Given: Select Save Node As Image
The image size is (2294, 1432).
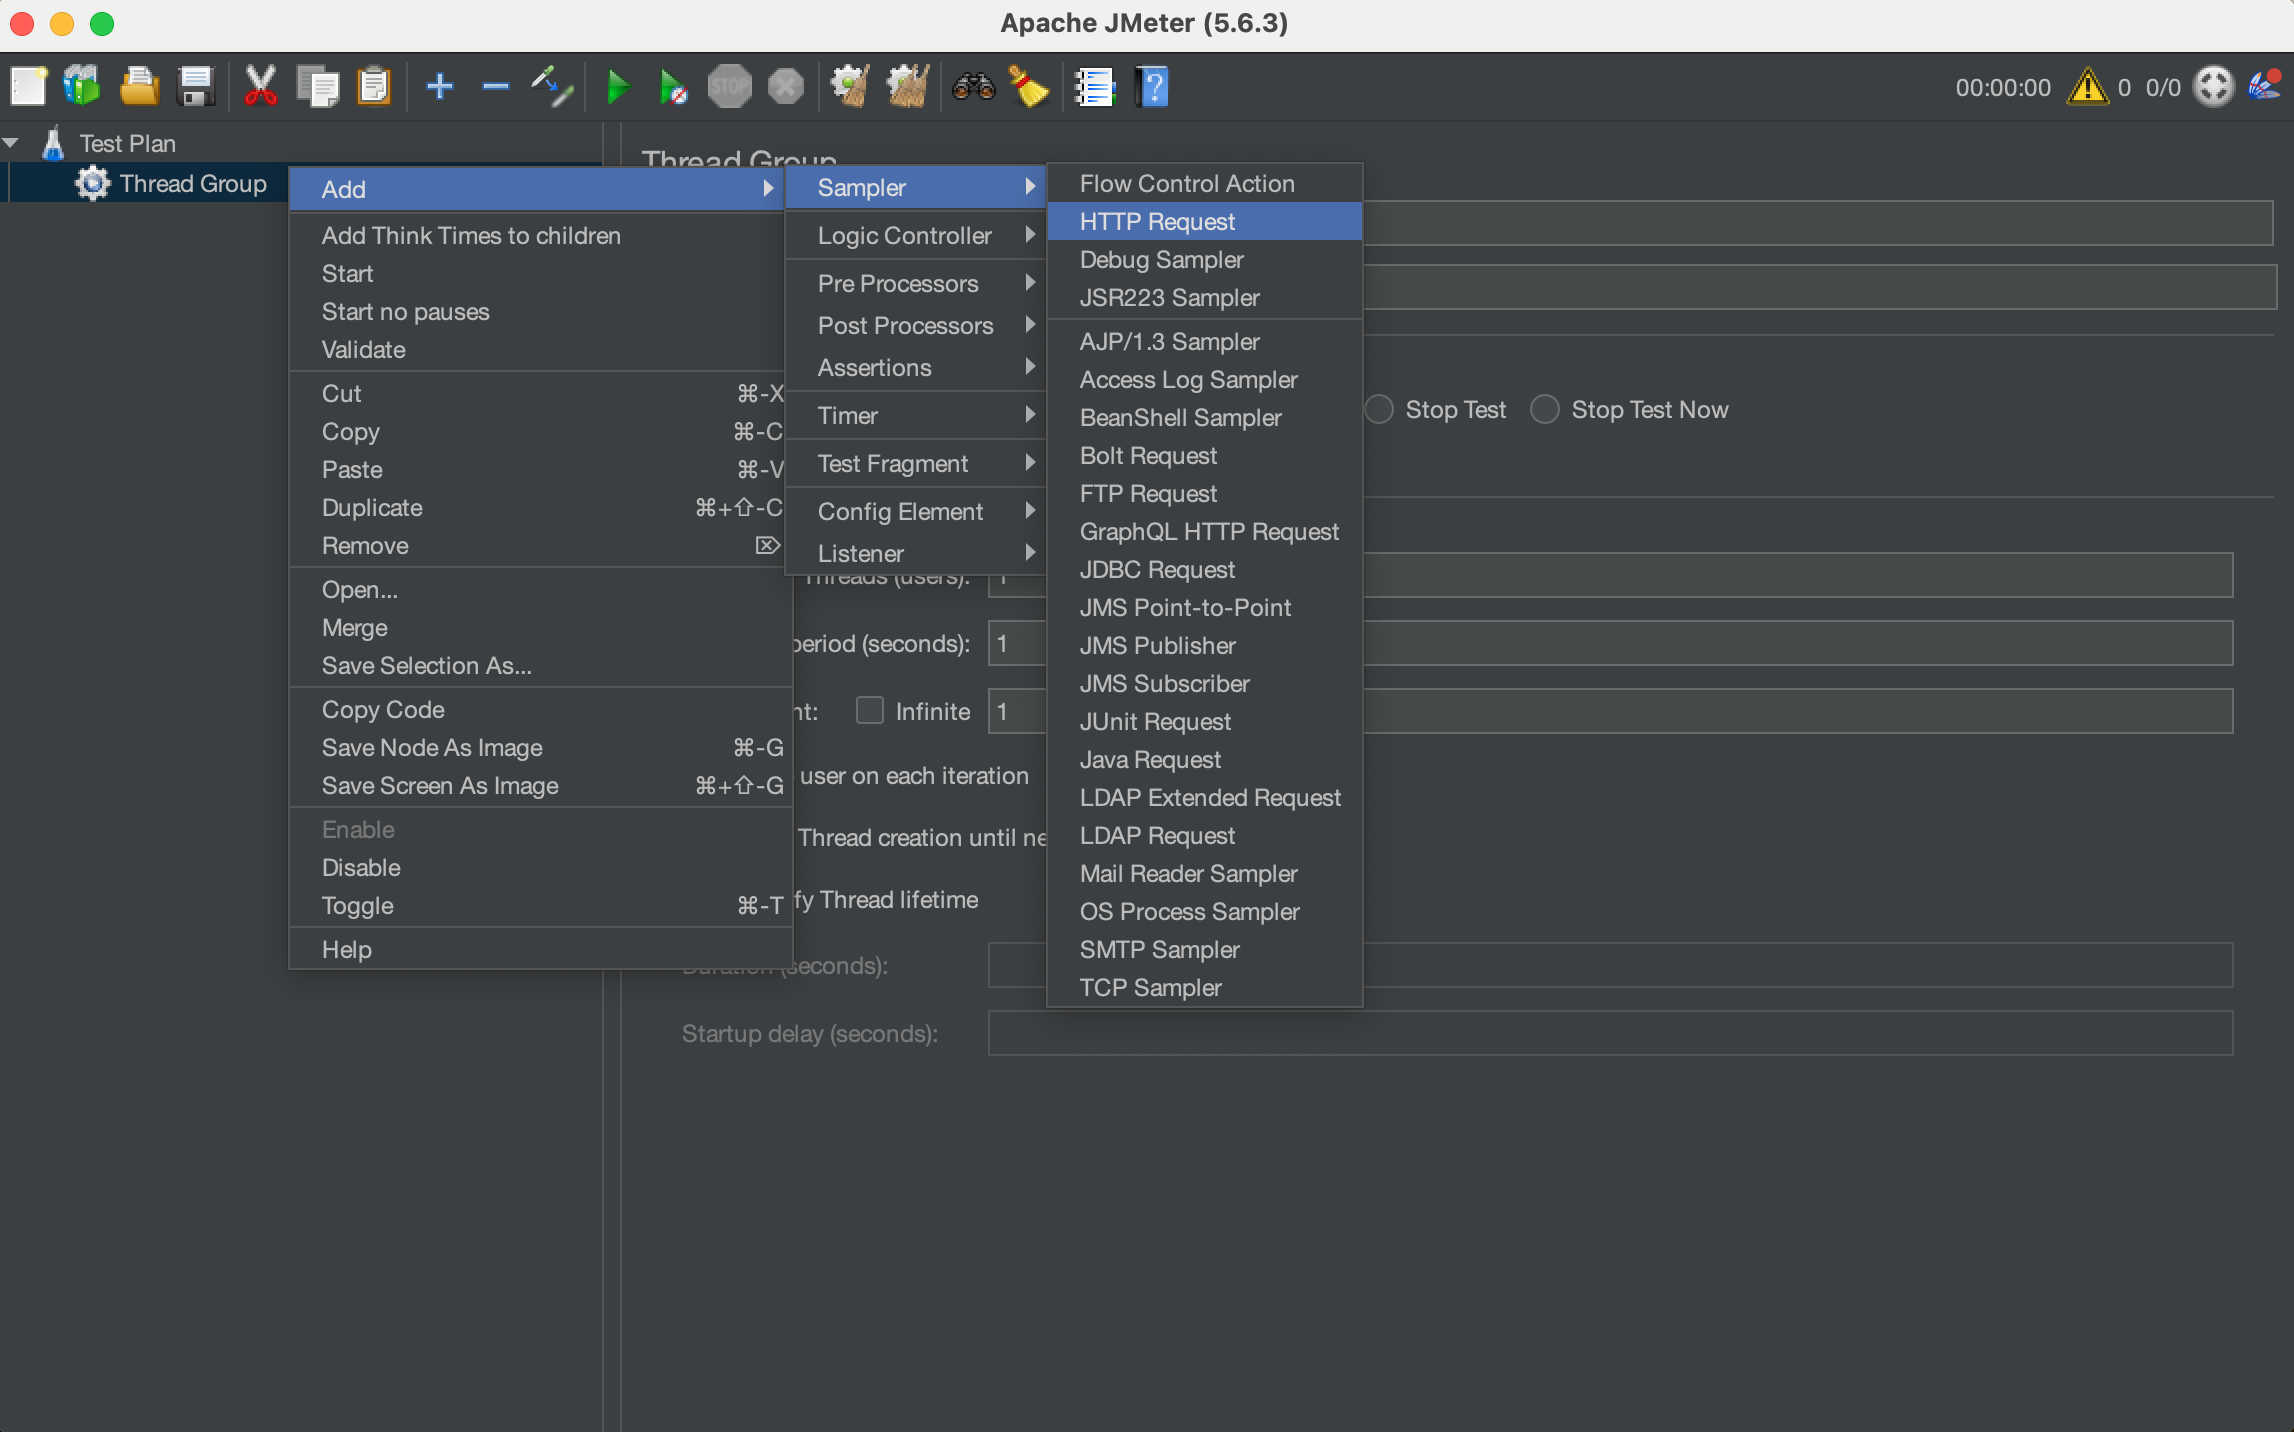Looking at the screenshot, I should (540, 747).
